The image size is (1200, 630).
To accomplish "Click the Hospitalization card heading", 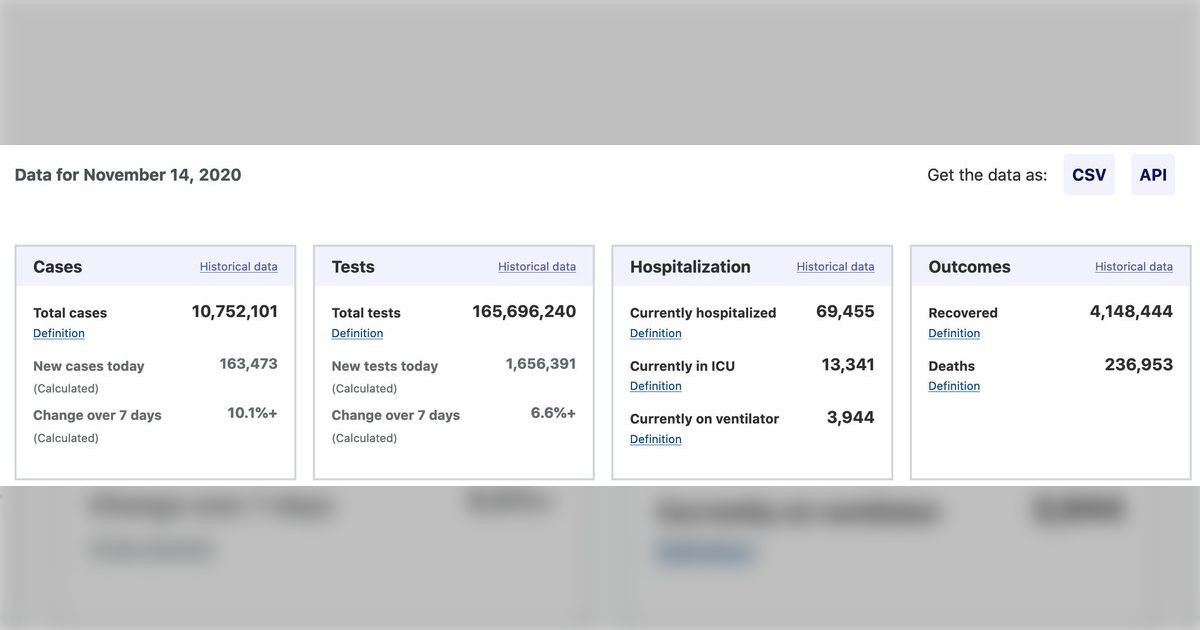I will tap(690, 267).
